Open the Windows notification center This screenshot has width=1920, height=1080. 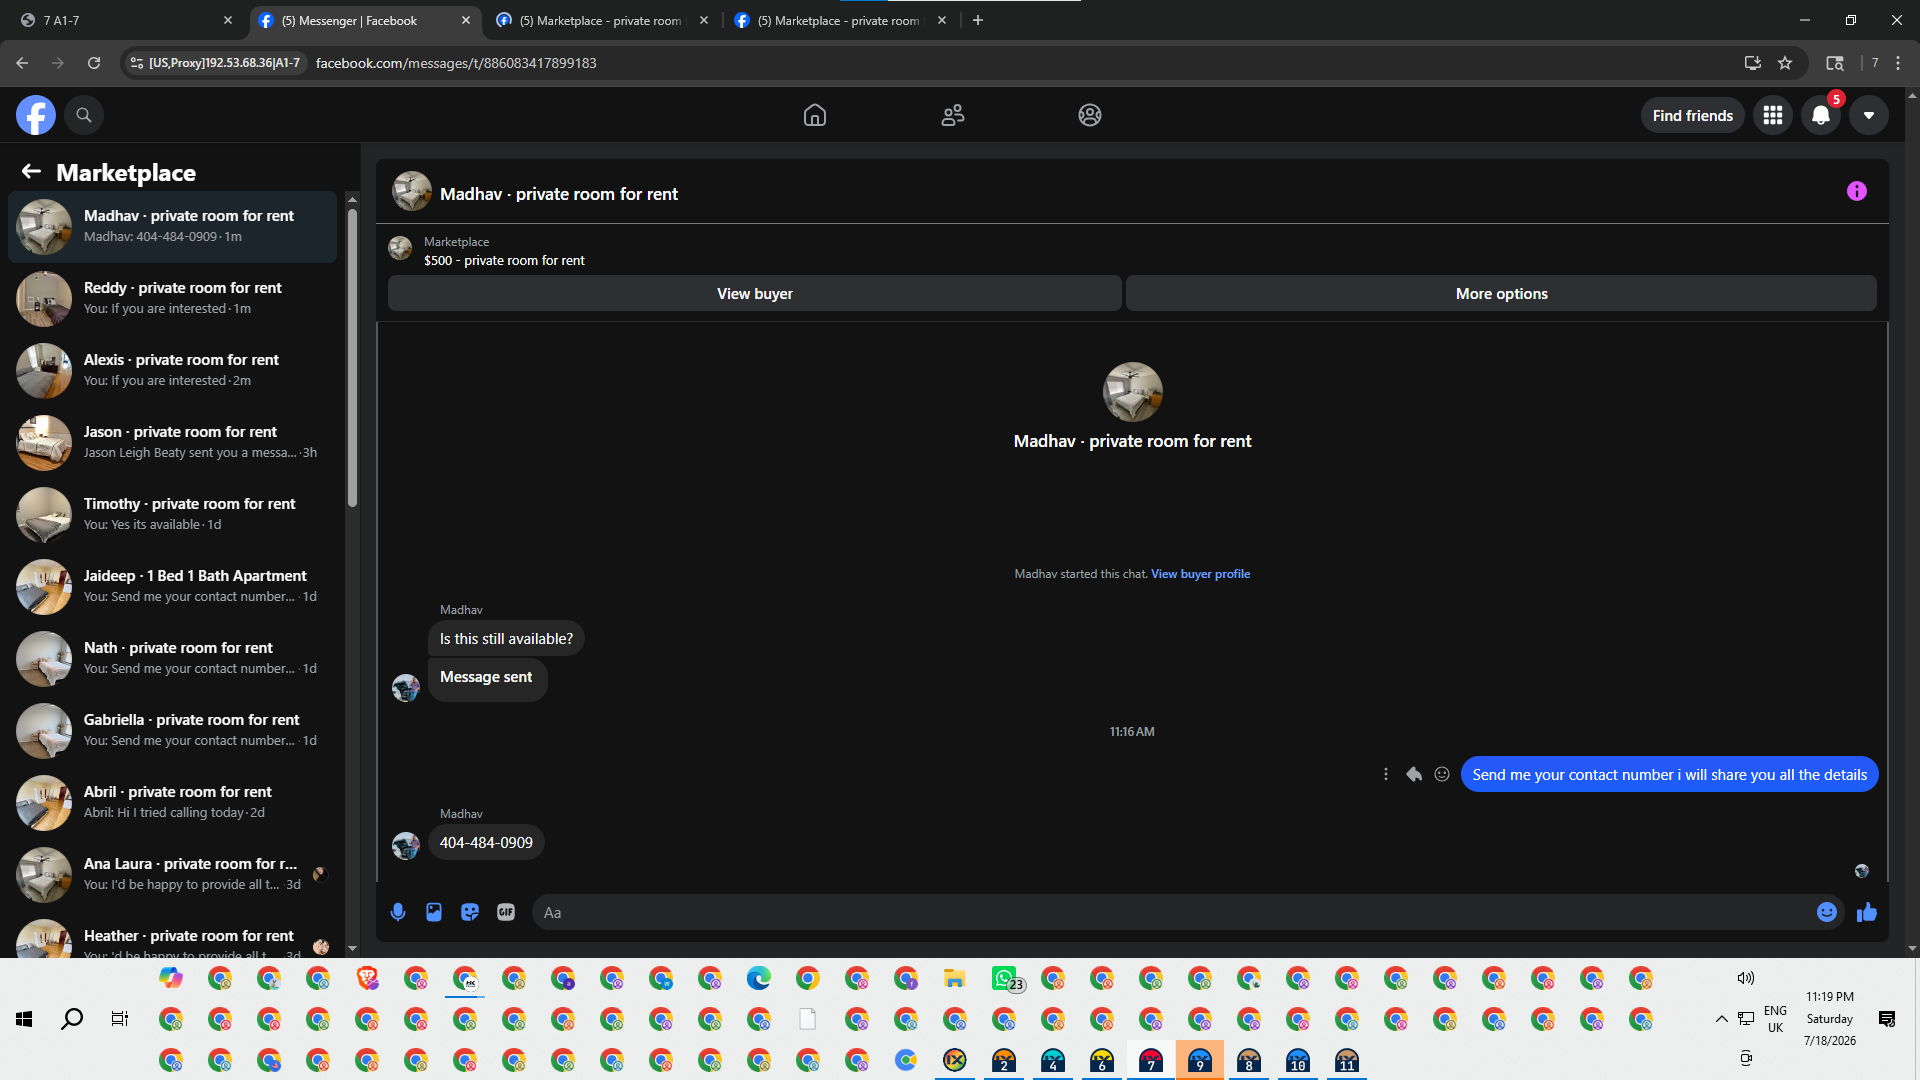pos(1887,1019)
